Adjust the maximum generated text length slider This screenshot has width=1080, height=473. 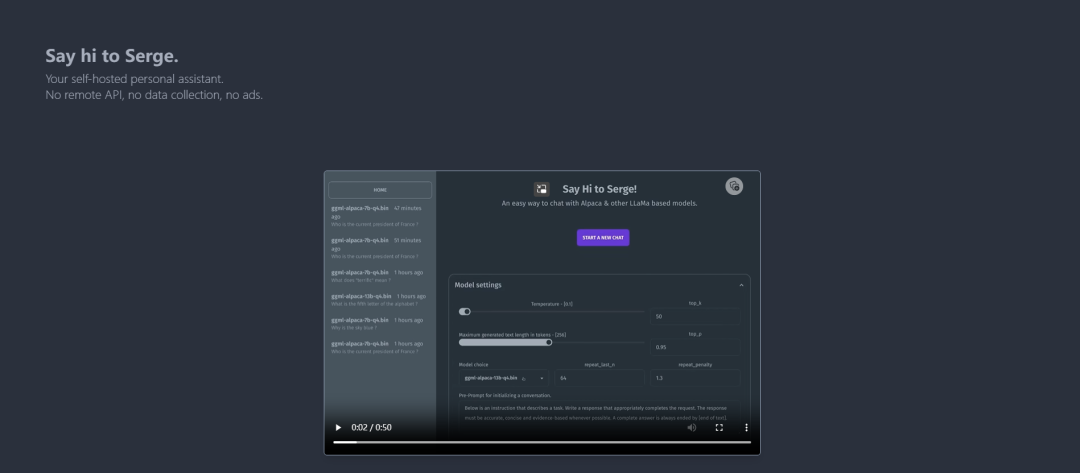pyautogui.click(x=552, y=342)
